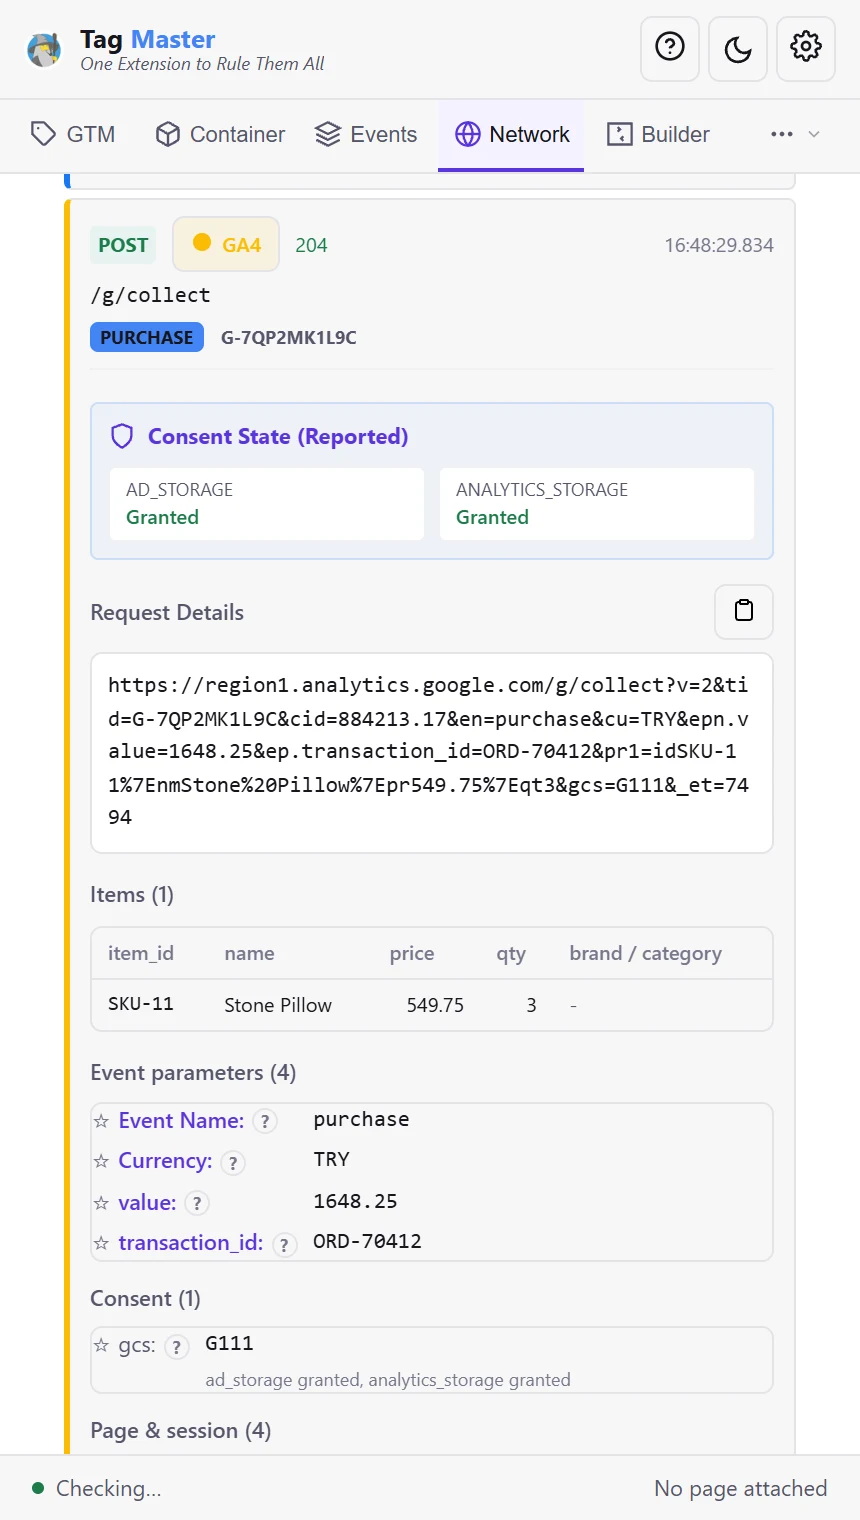Click the 1648.25 value text
The height and width of the screenshot is (1520, 860).
[355, 1201]
